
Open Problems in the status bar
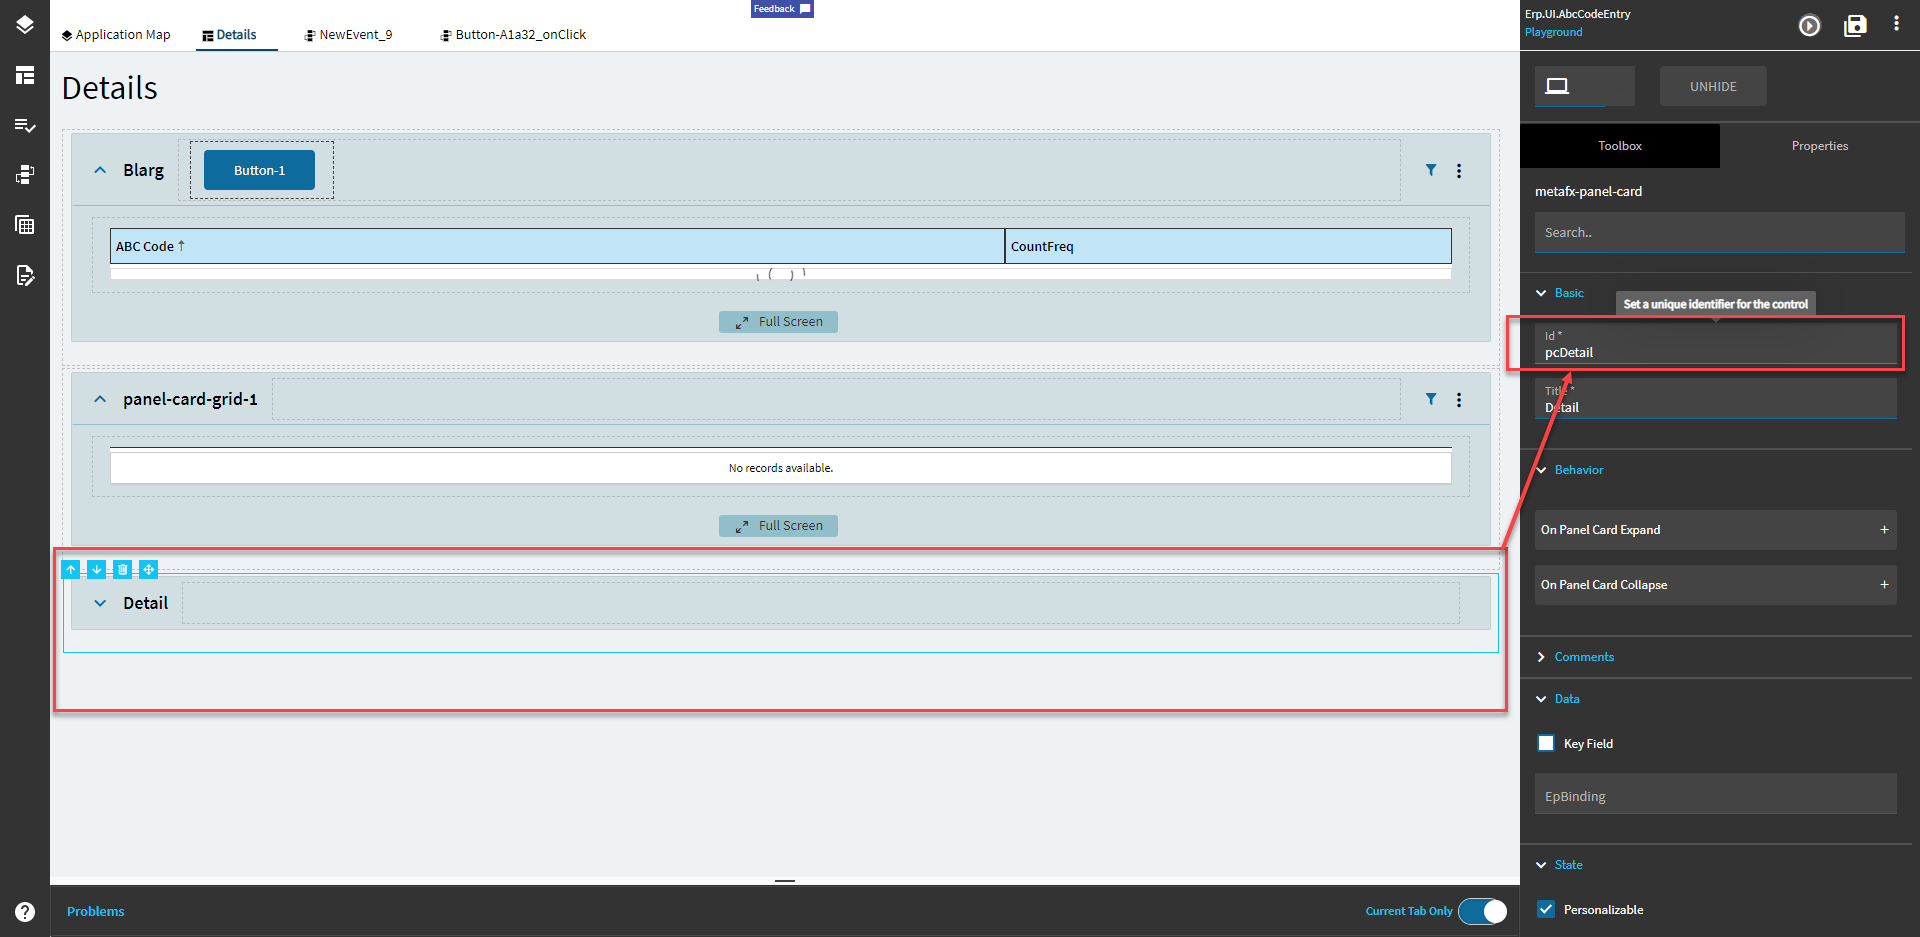pyautogui.click(x=95, y=911)
